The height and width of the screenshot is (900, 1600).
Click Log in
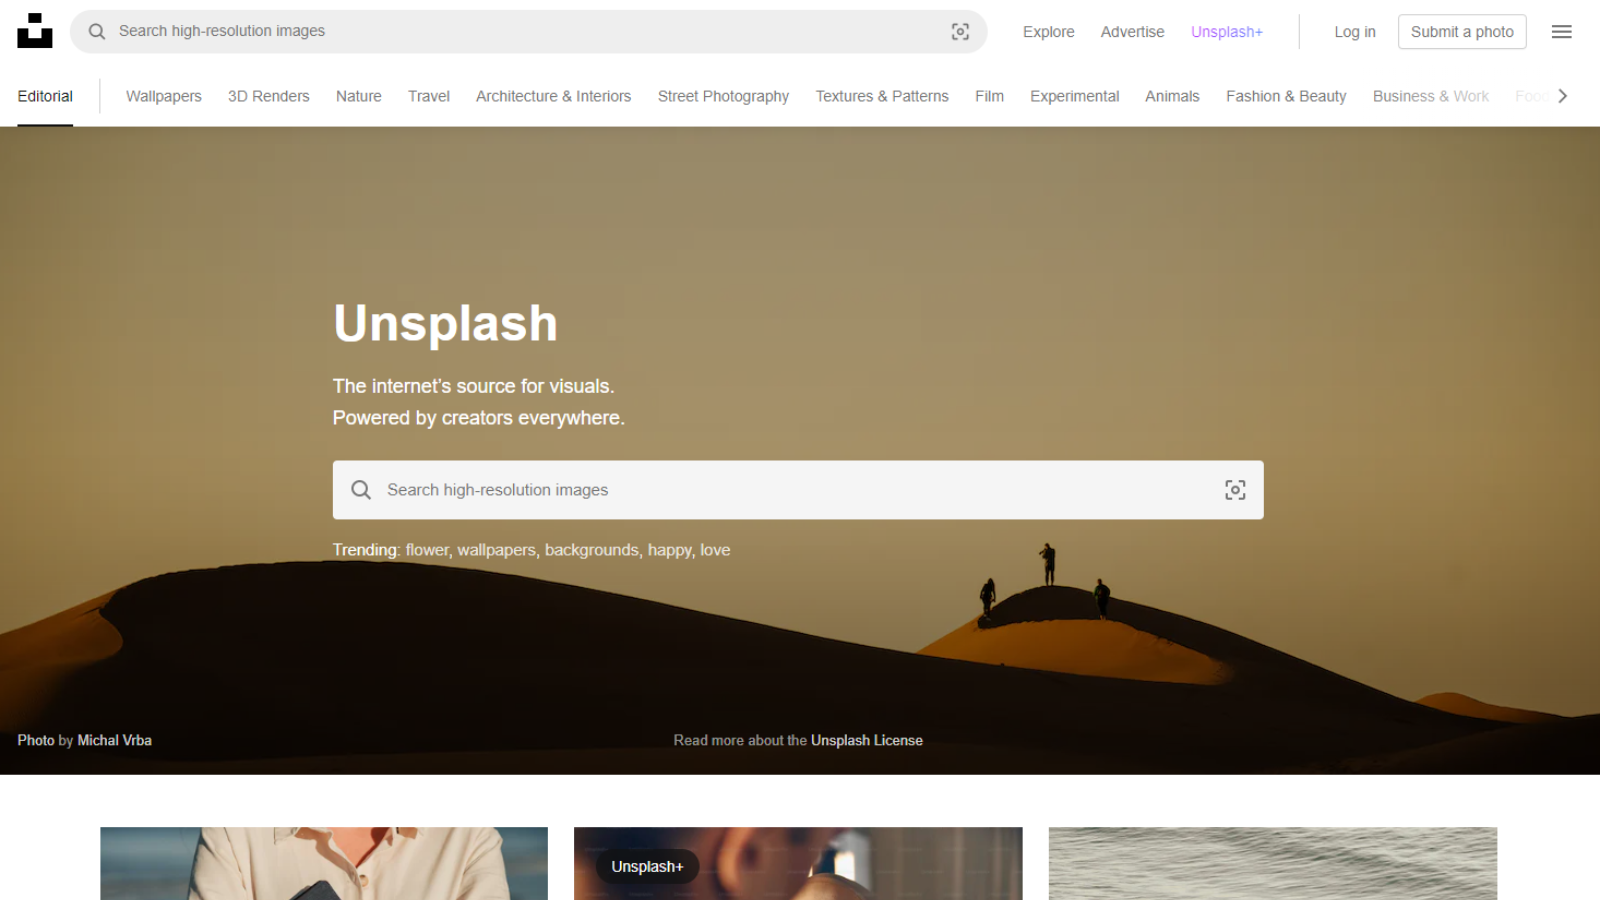[x=1355, y=32]
